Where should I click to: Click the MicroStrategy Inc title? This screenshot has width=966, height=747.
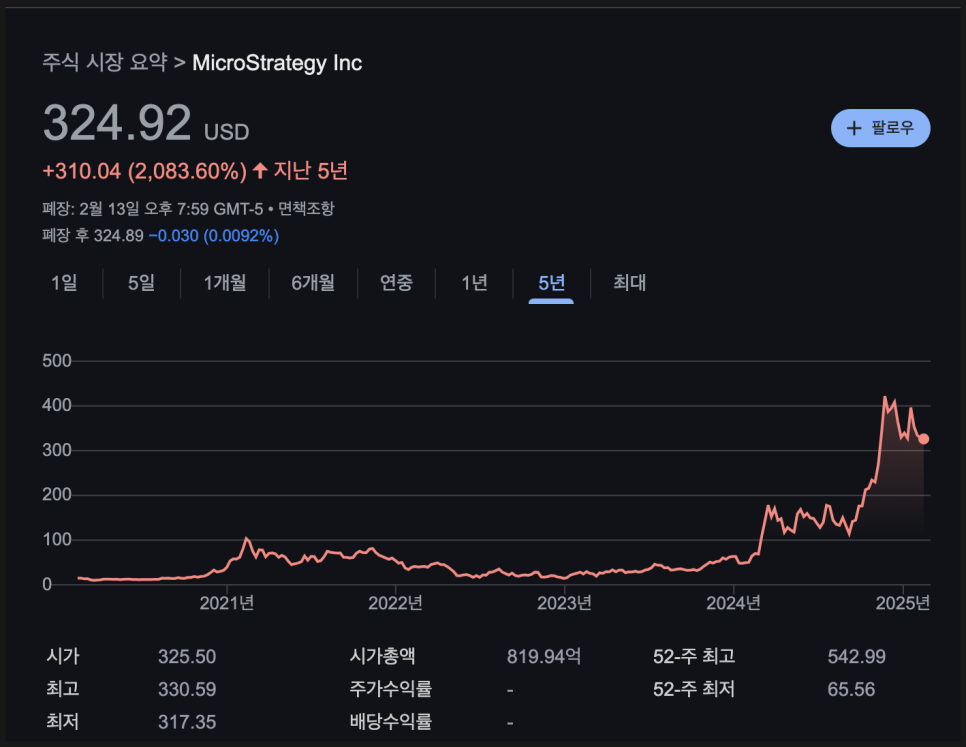click(277, 63)
